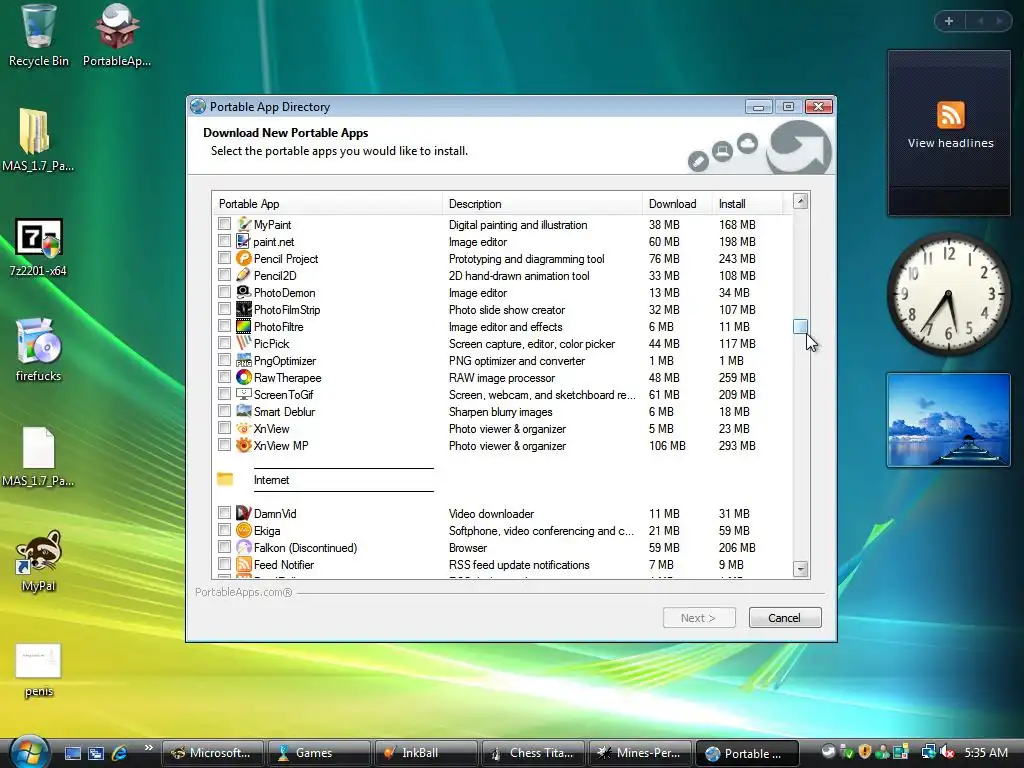Click the RawTherapee color wheel icon

[x=244, y=377]
